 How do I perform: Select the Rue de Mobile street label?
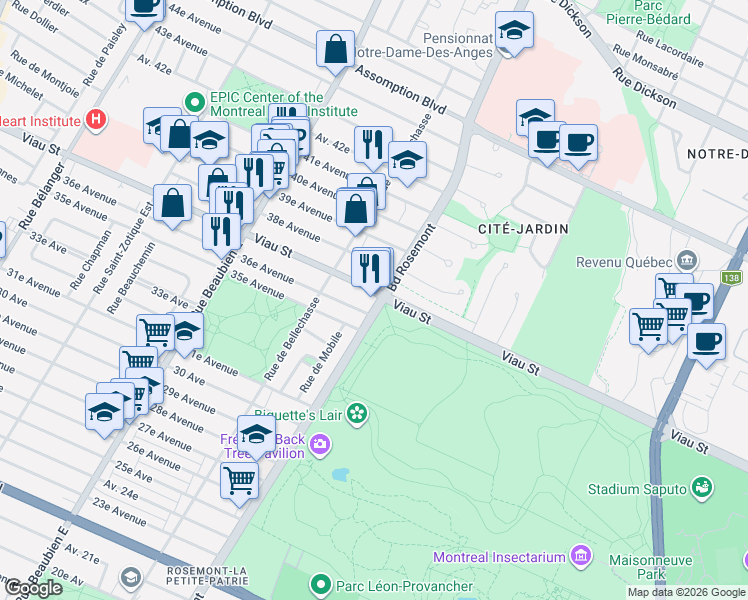[x=321, y=362]
